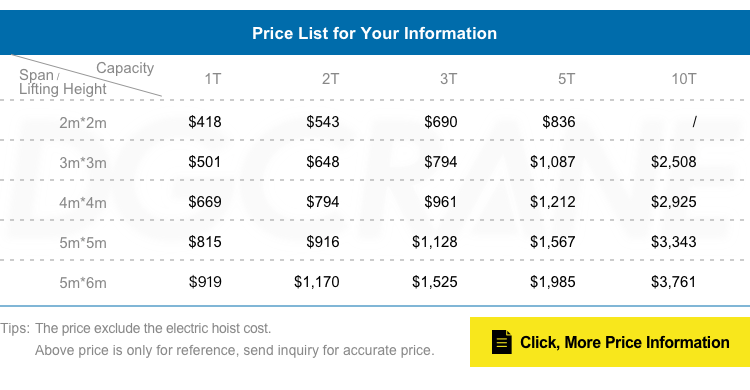Click the document icon on yellow button
This screenshot has height=390, width=750.
[x=502, y=342]
